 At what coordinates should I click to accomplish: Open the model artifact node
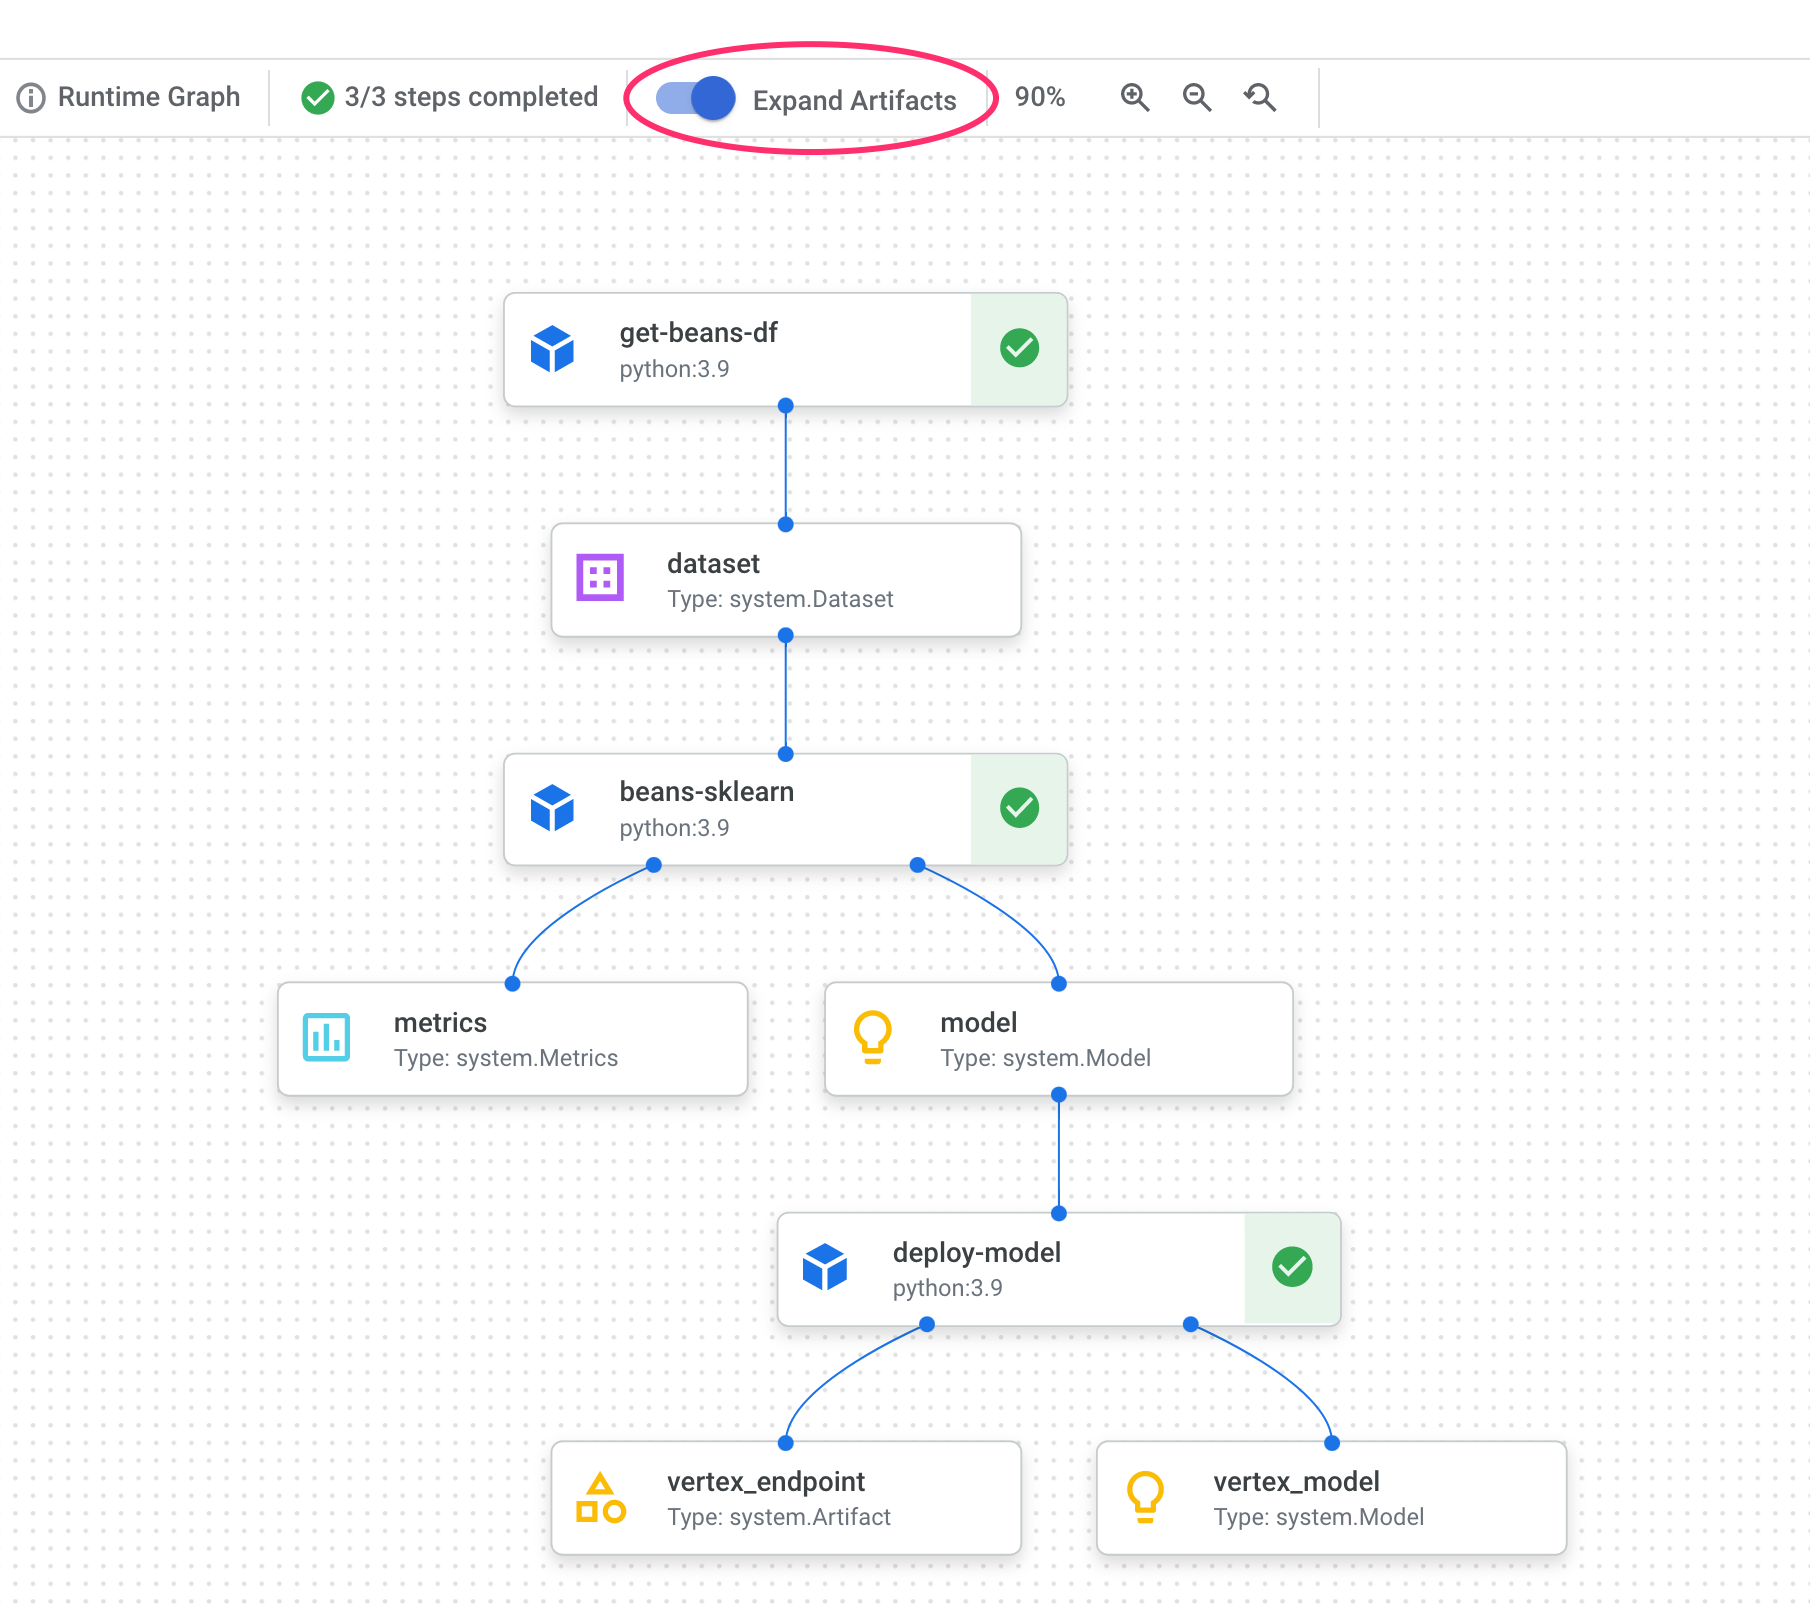1058,1039
